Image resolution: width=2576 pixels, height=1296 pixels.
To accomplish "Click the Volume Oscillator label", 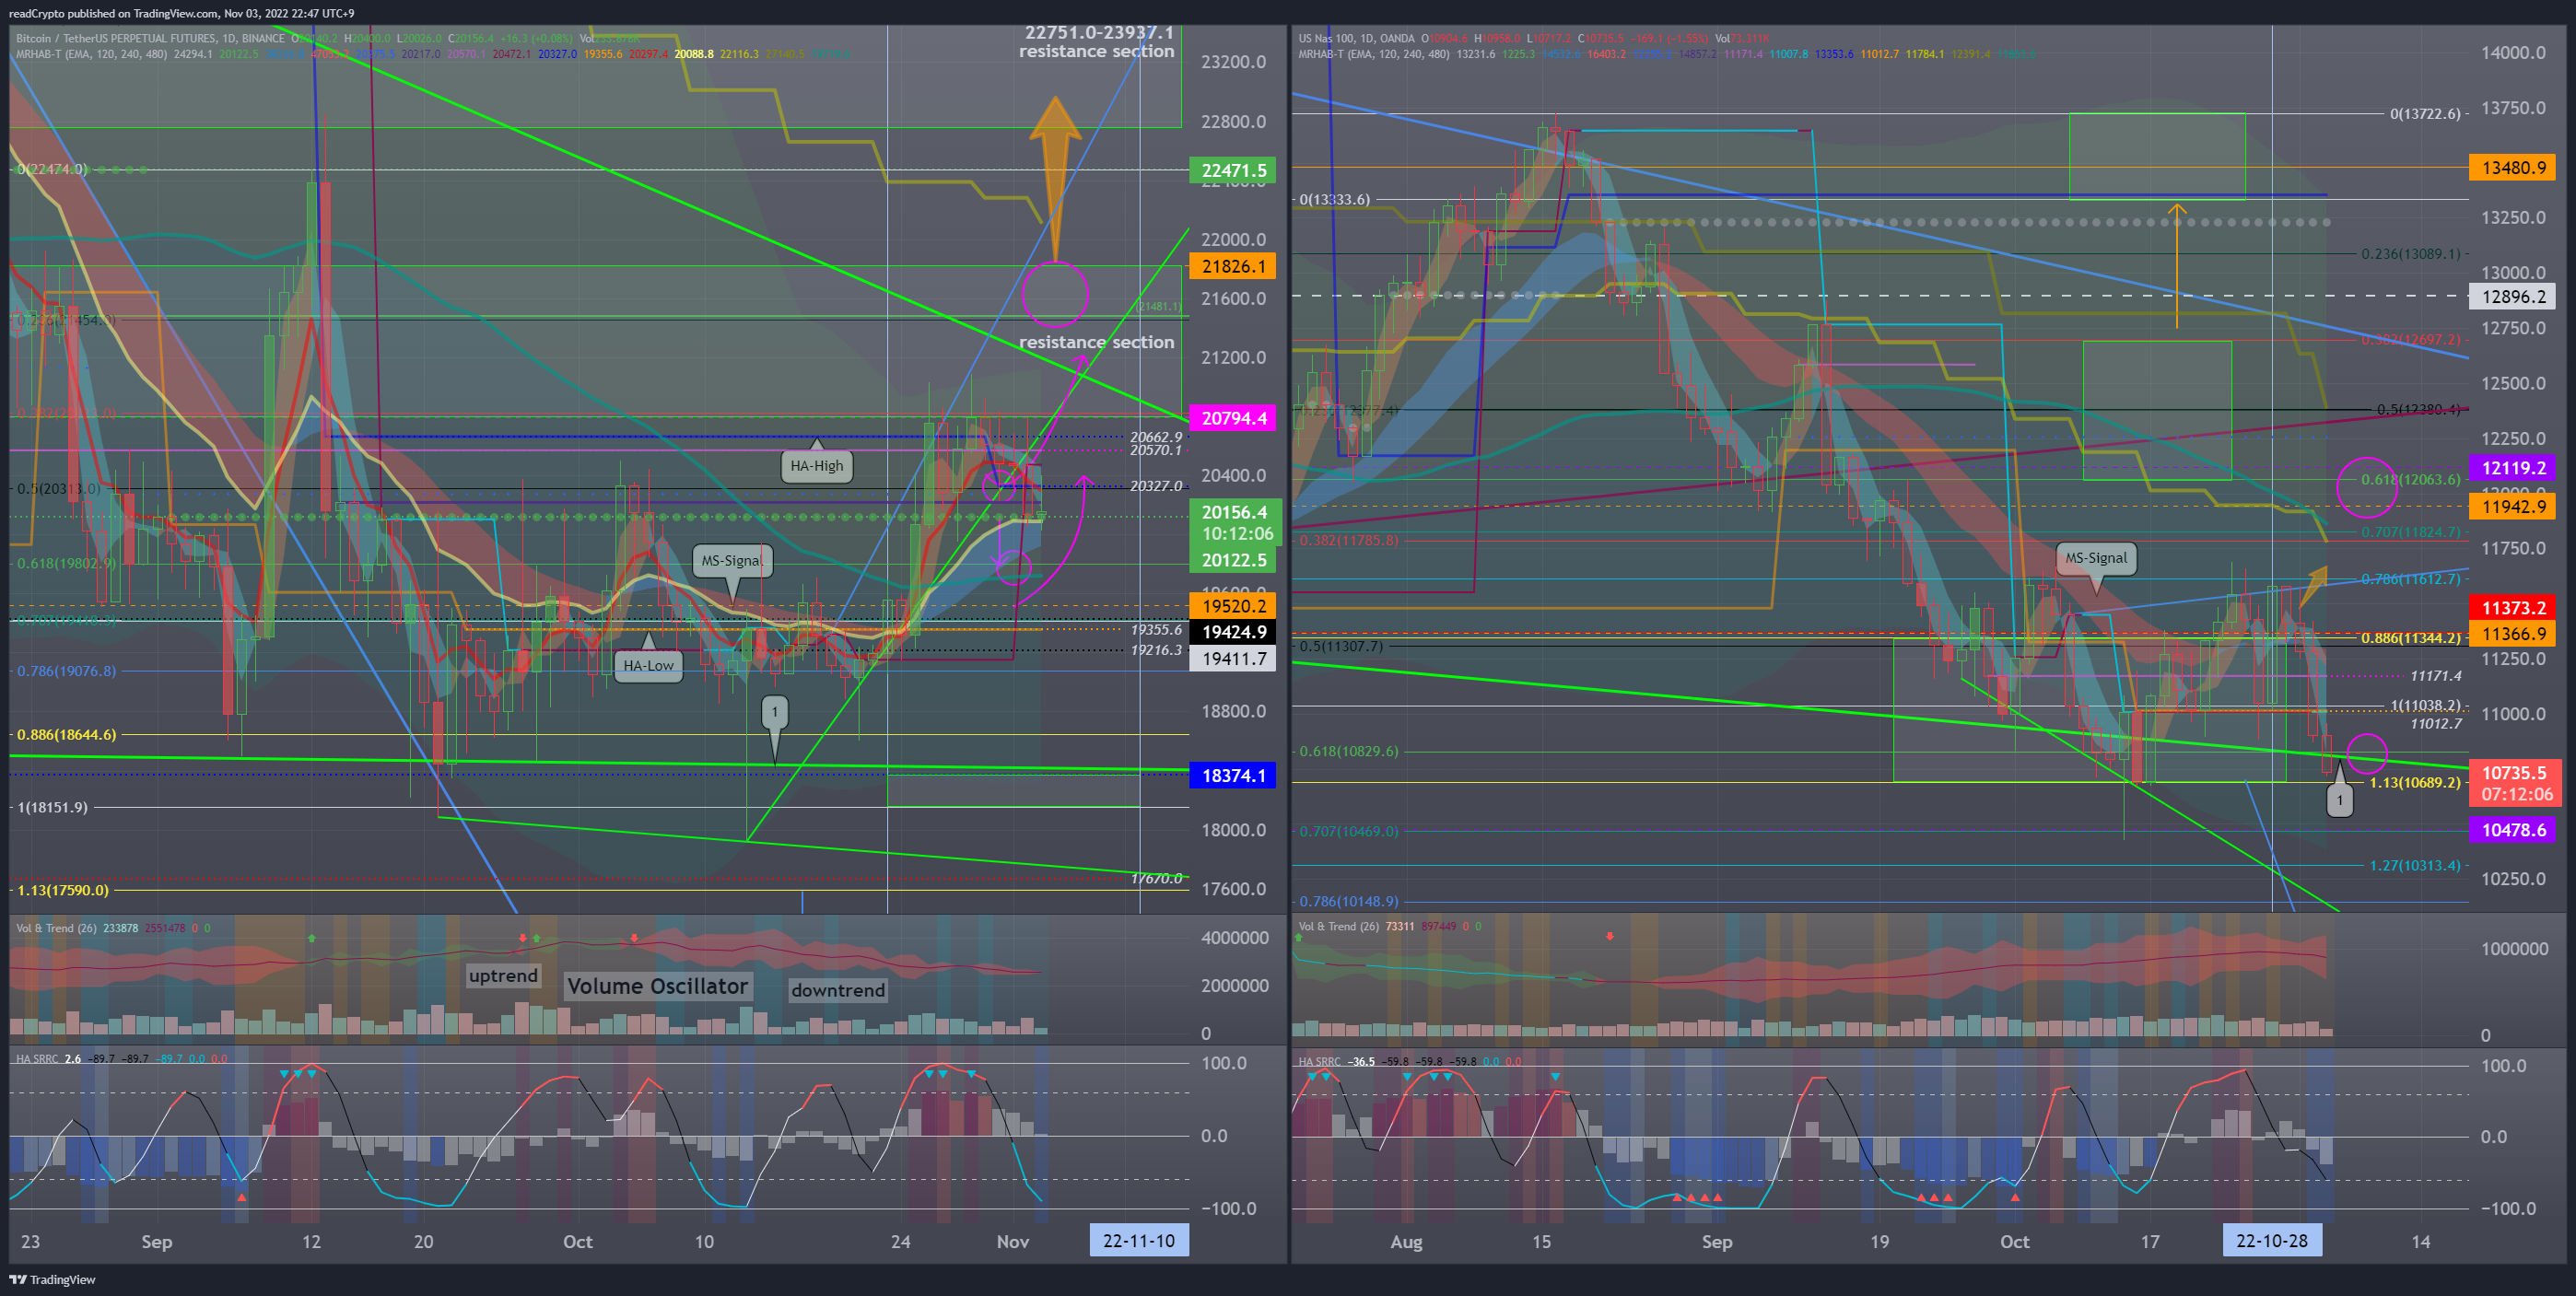I will (x=657, y=986).
